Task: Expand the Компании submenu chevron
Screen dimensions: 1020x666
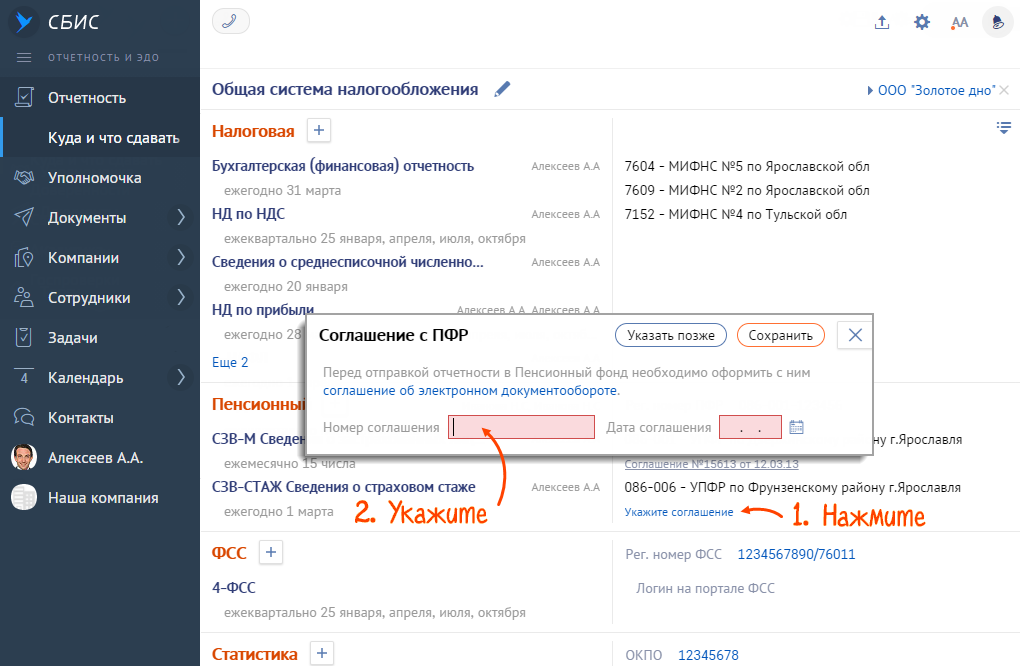Action: 181,258
